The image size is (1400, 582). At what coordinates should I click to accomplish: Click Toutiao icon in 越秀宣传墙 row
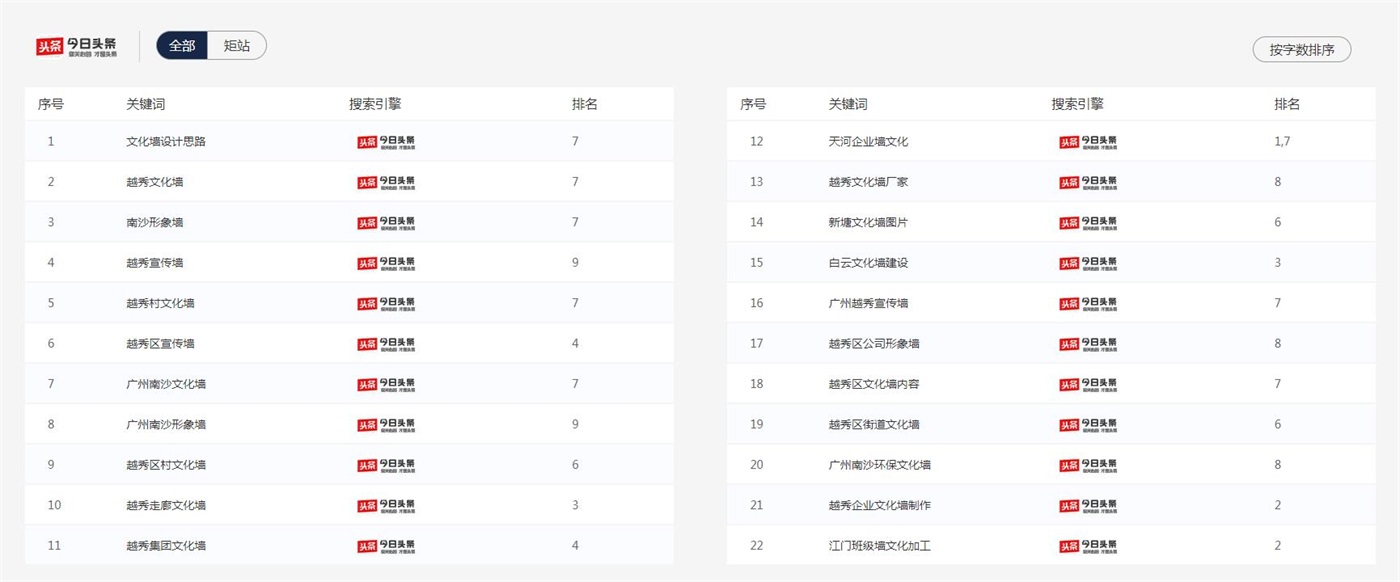click(386, 263)
